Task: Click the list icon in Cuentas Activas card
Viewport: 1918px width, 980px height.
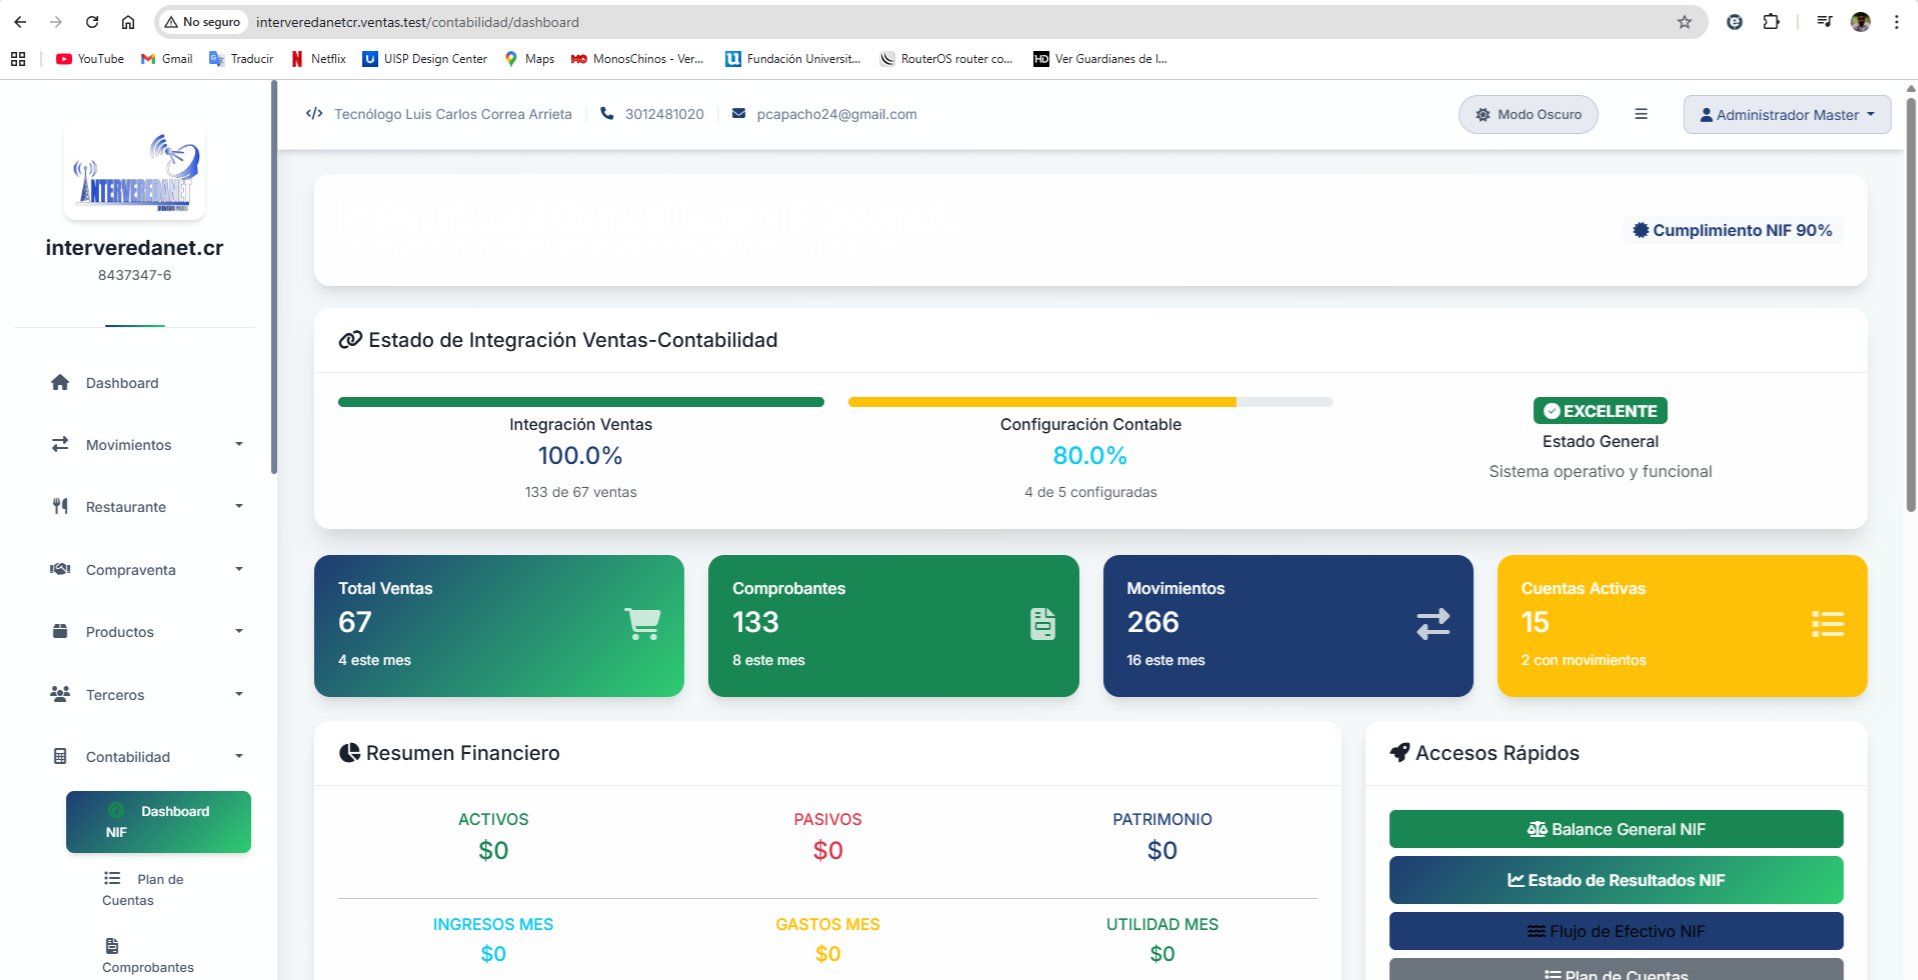Action: tap(1827, 624)
